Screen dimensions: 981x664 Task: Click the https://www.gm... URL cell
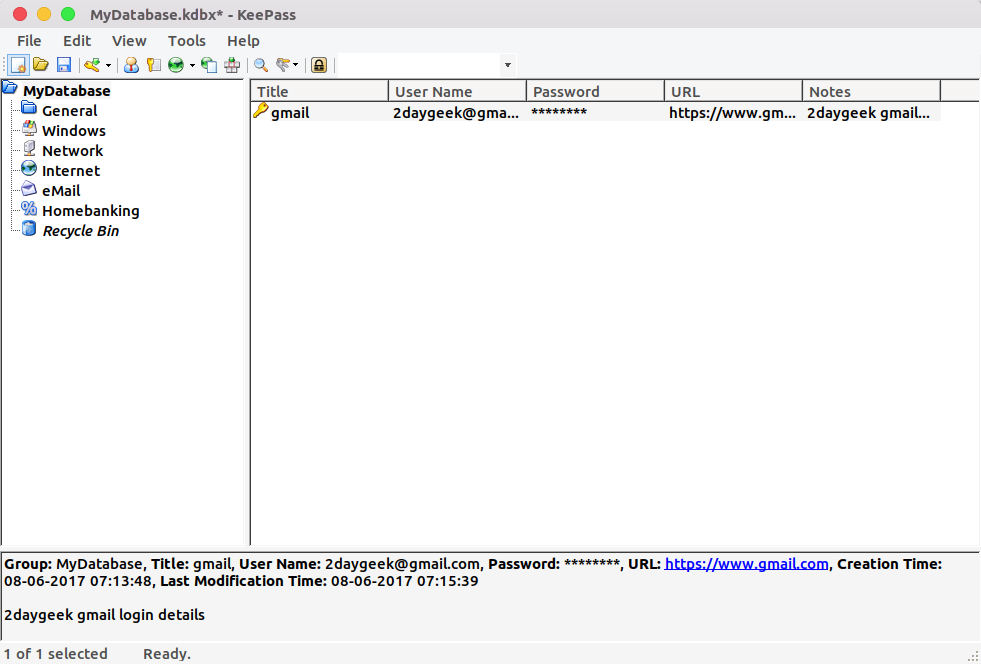coord(733,113)
